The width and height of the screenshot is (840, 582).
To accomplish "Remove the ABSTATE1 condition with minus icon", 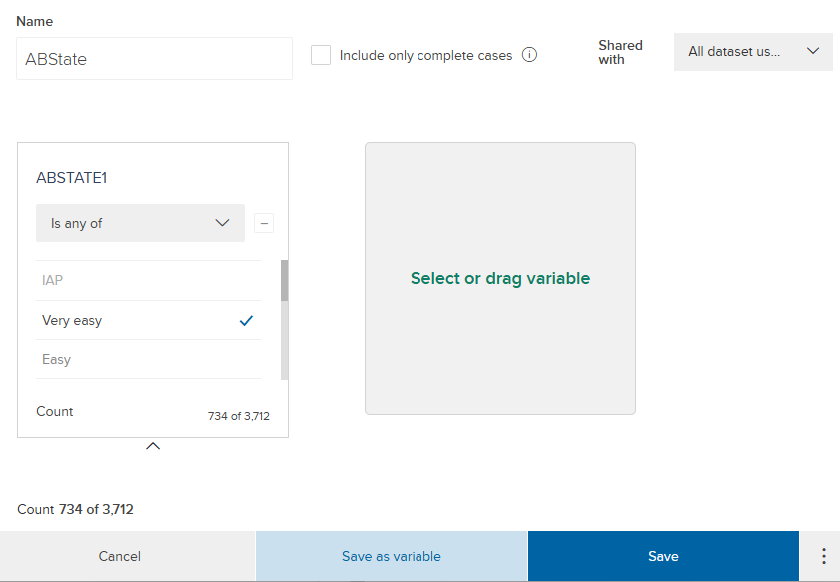I will coord(264,223).
